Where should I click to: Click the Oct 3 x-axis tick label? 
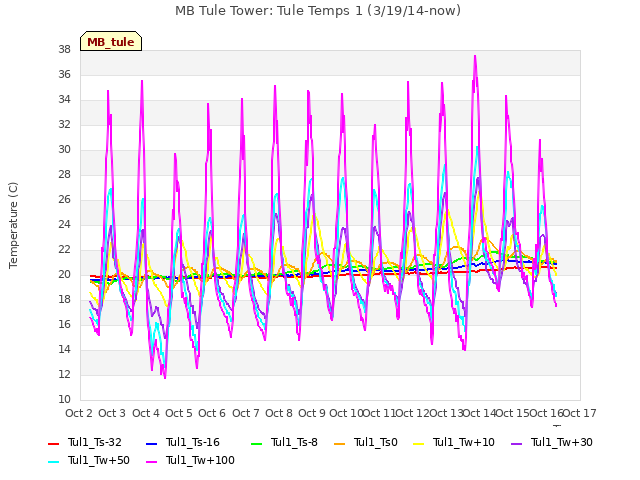coord(112,413)
